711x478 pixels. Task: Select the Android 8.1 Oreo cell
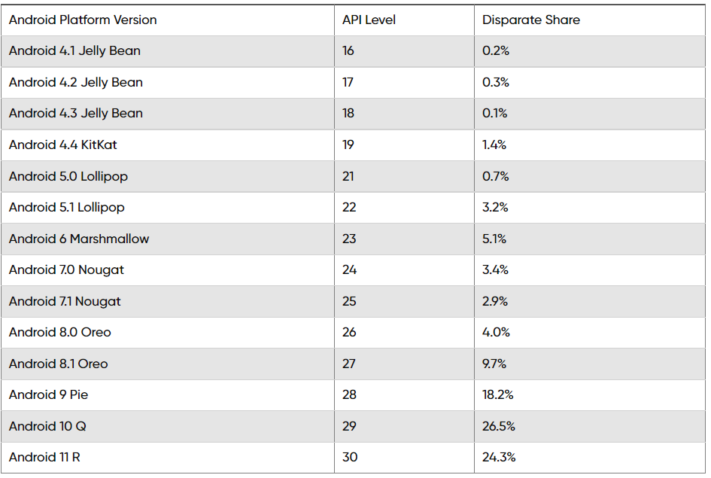(168, 364)
